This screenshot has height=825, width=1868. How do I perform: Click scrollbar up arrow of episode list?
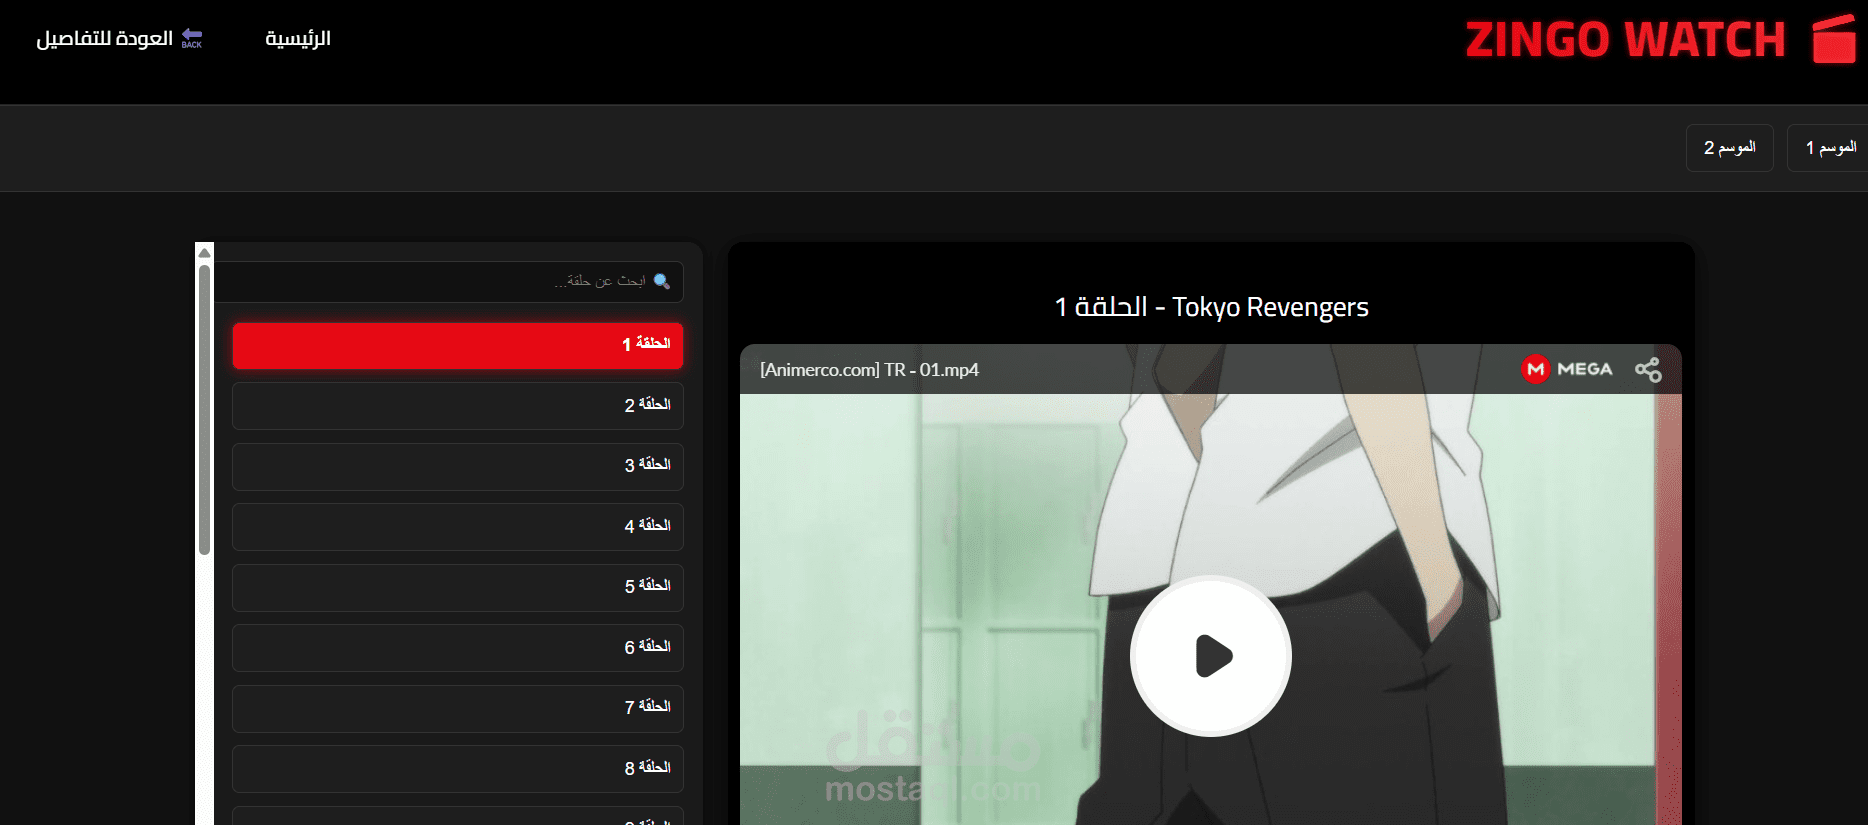[204, 252]
